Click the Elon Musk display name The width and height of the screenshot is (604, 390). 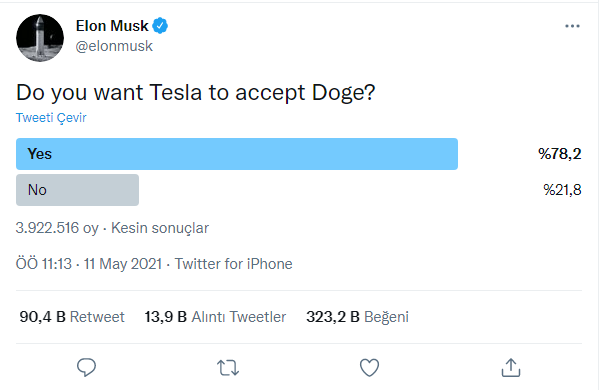pos(112,26)
